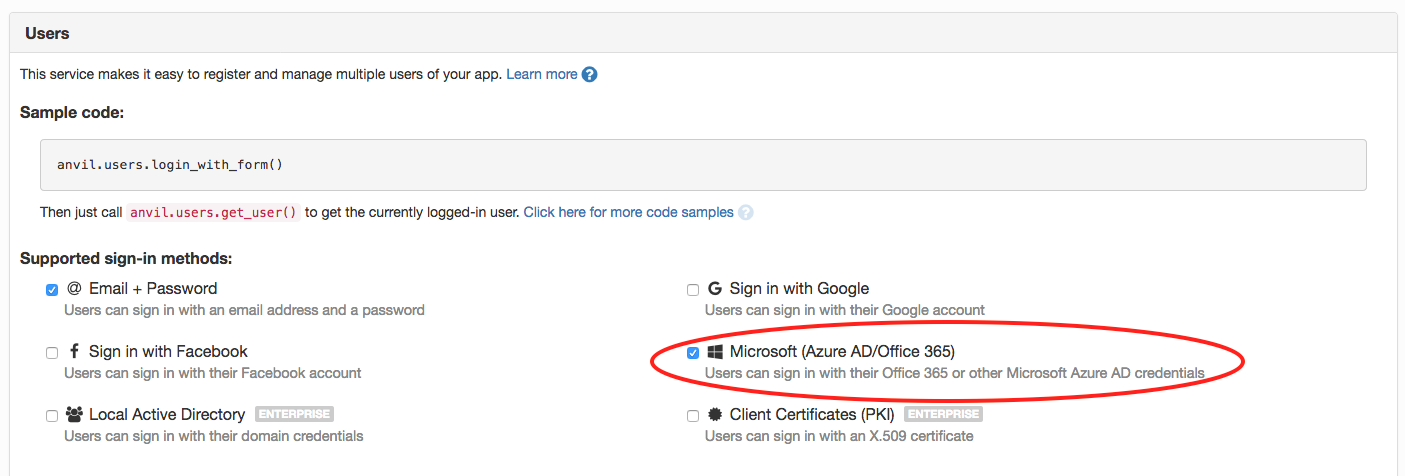Check the Client Certificates (PKI) checkbox
Screen dimensions: 1405x476
point(693,416)
